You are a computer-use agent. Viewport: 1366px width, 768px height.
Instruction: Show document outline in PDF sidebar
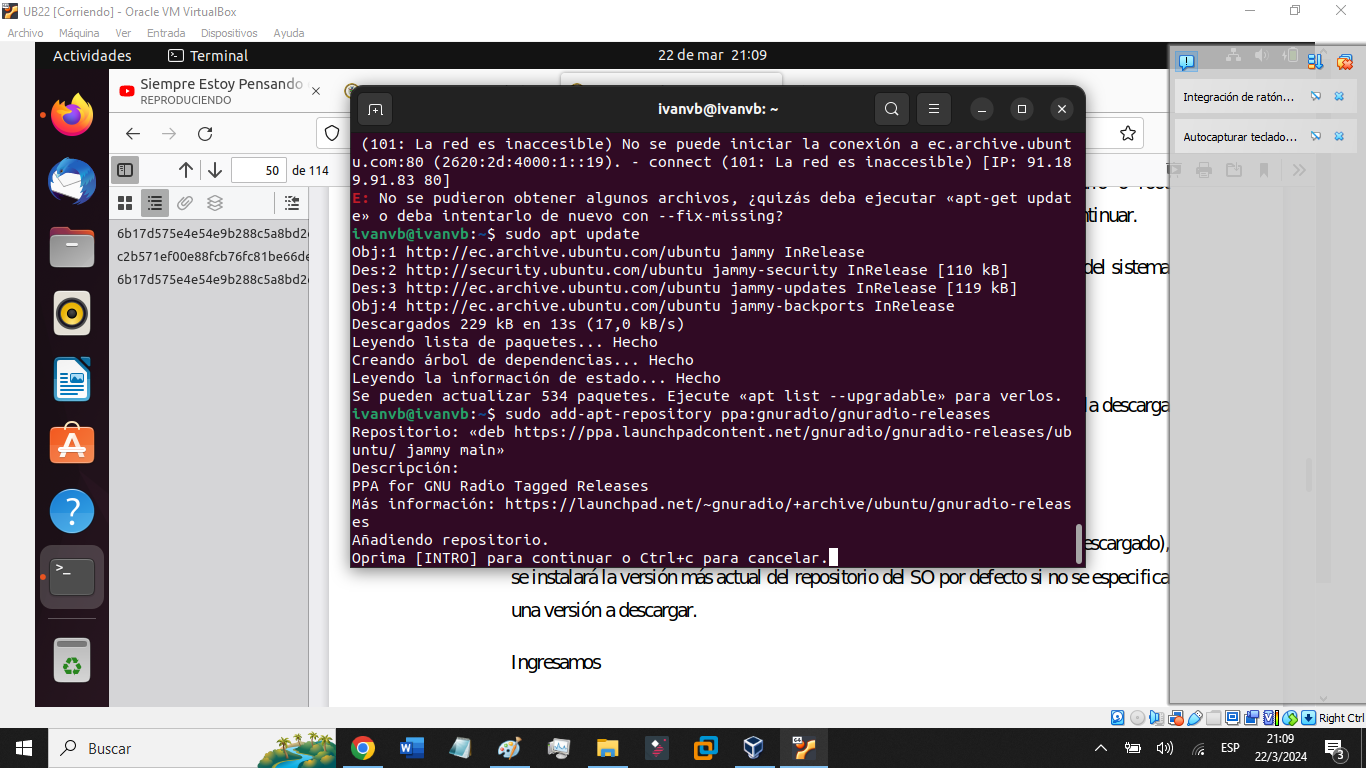pos(155,203)
